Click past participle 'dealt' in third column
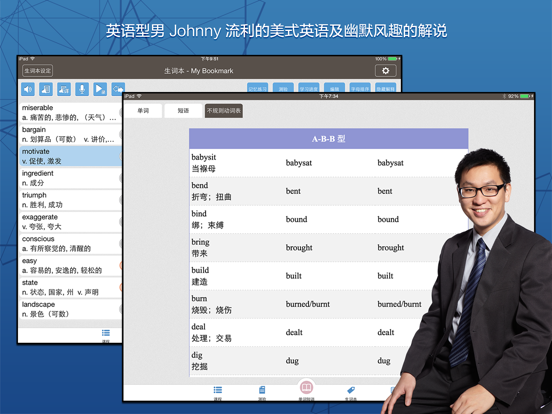The width and height of the screenshot is (552, 414). pyautogui.click(x=386, y=332)
